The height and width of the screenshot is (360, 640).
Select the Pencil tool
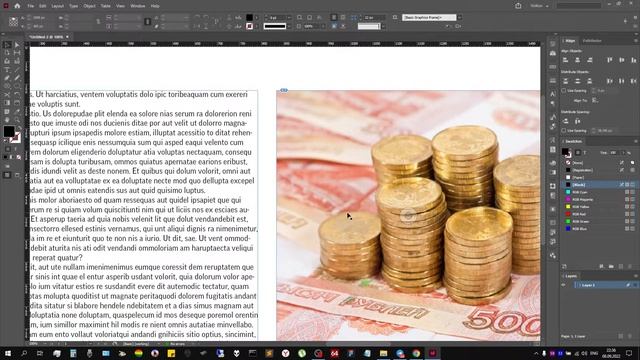point(17,78)
